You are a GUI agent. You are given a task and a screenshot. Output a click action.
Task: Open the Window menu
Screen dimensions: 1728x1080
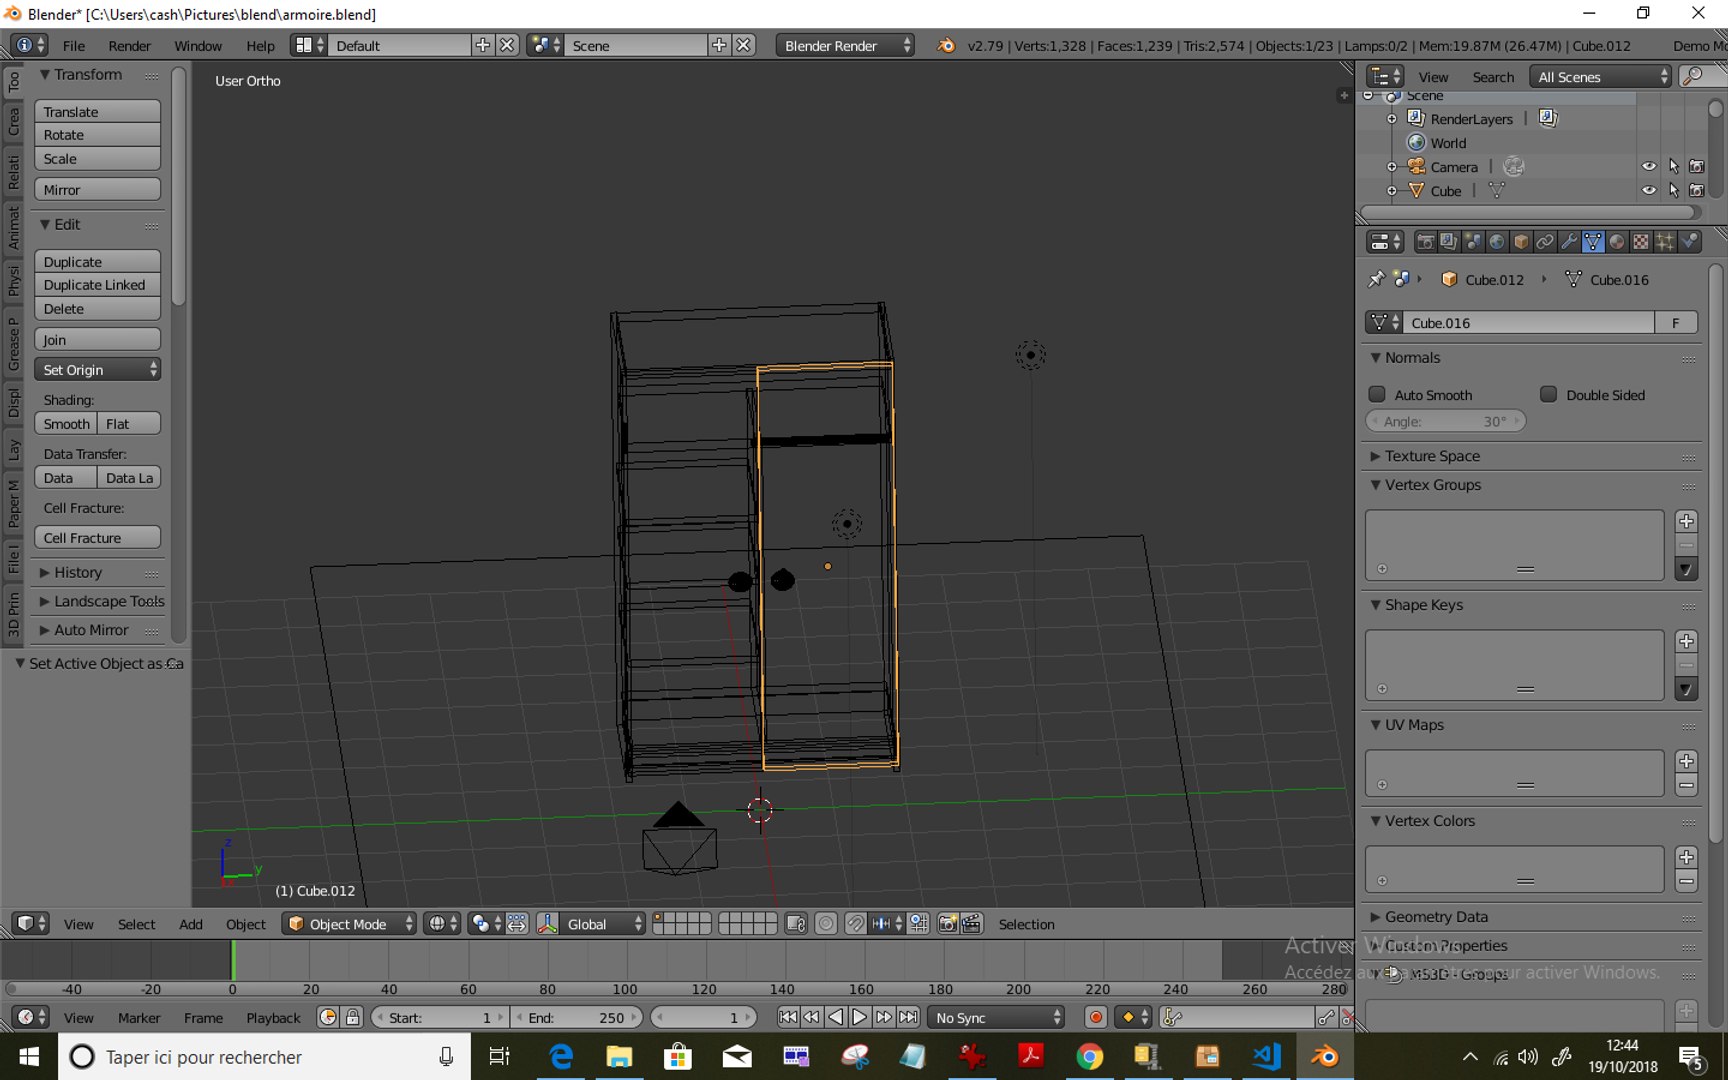pos(198,46)
